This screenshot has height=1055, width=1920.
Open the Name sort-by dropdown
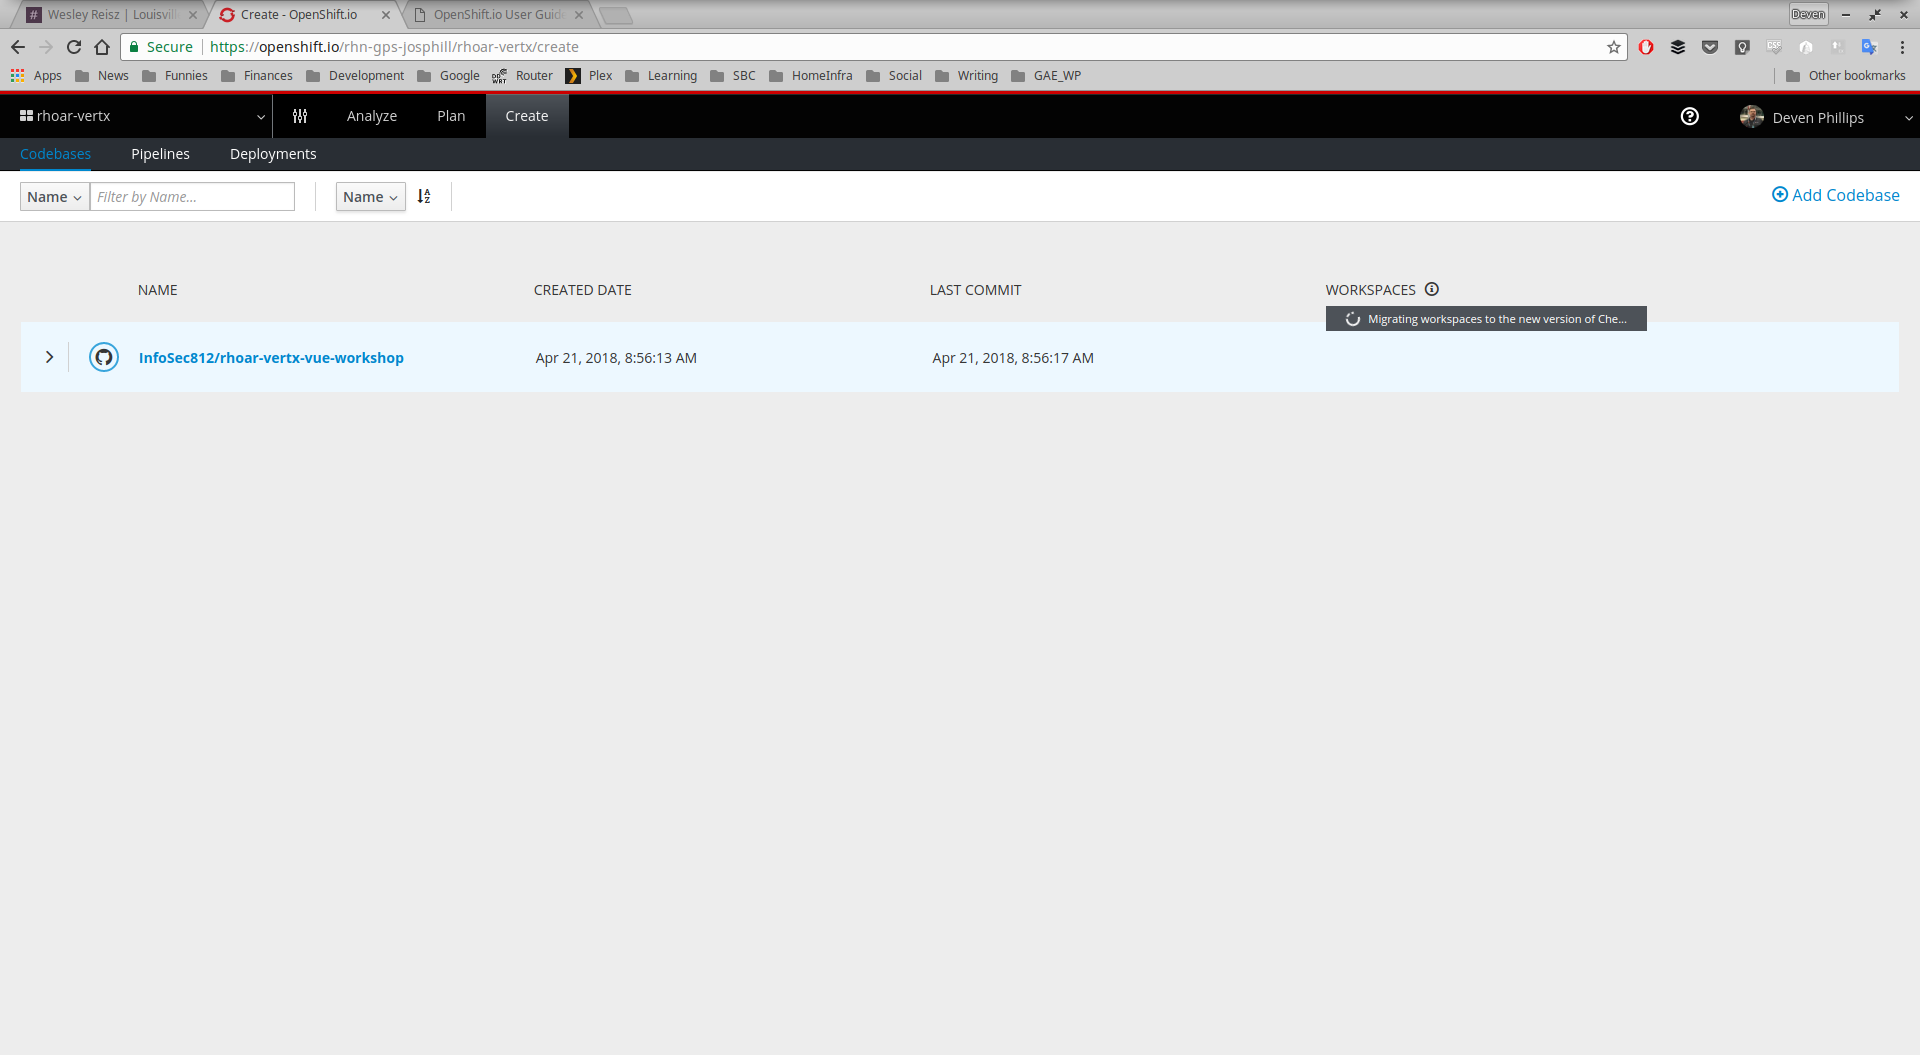tap(371, 197)
